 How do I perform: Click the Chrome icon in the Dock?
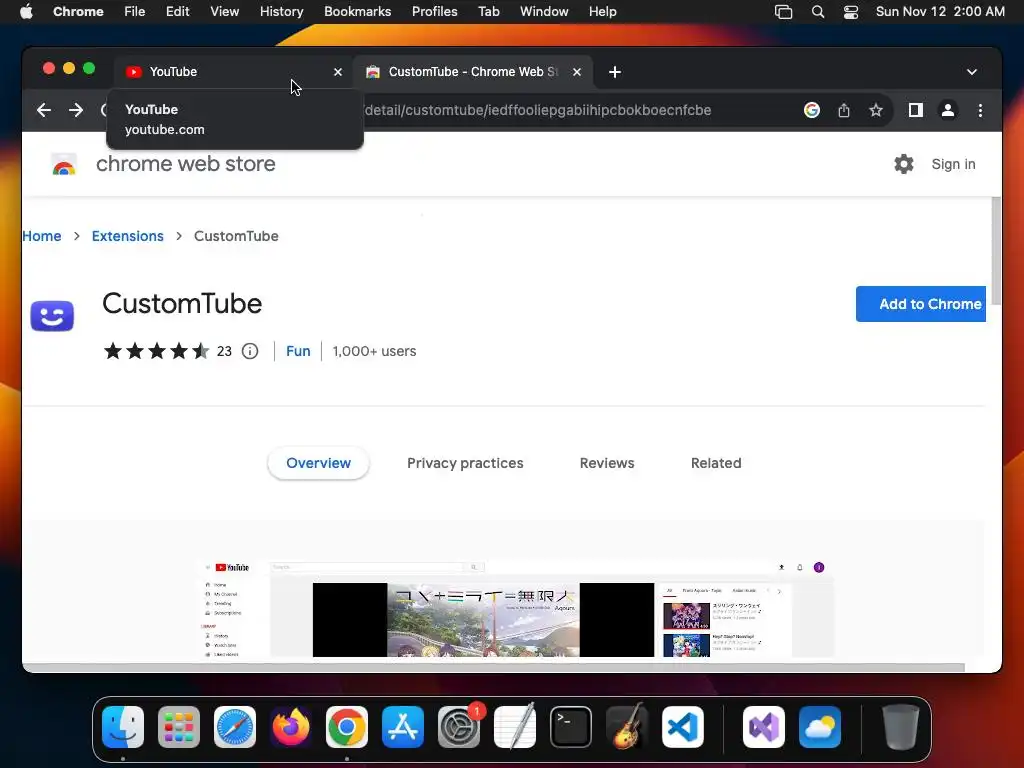347,727
